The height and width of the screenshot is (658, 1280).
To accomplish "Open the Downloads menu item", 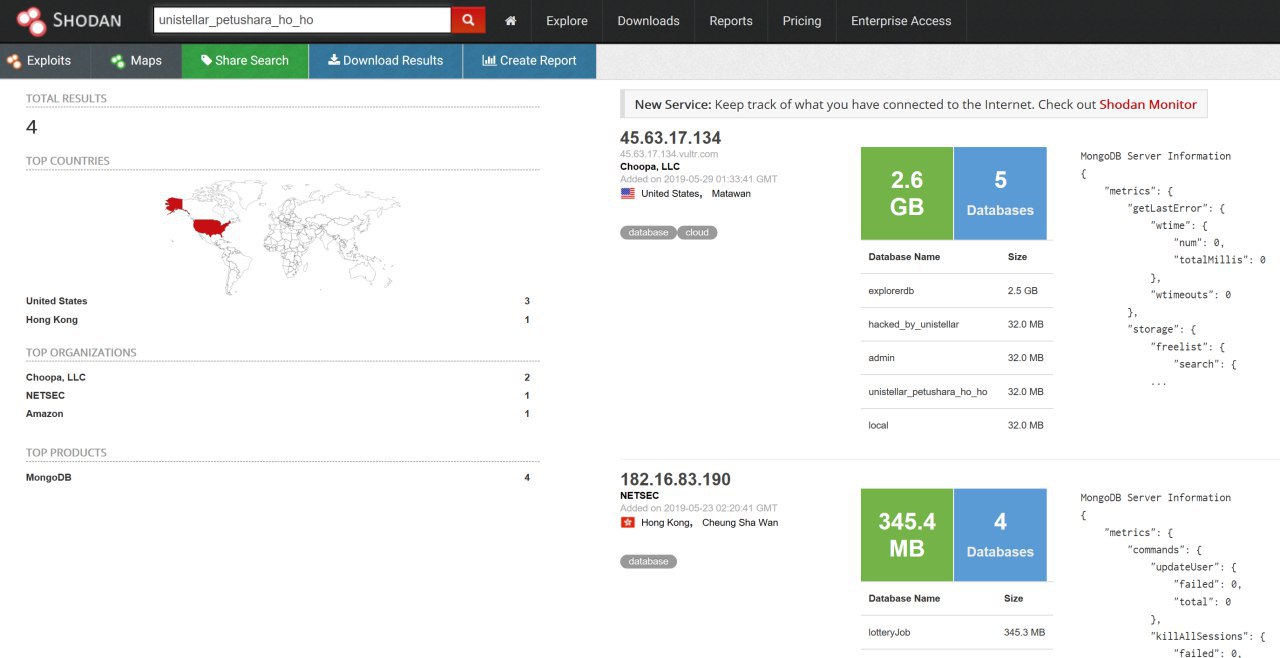I will 648,21.
